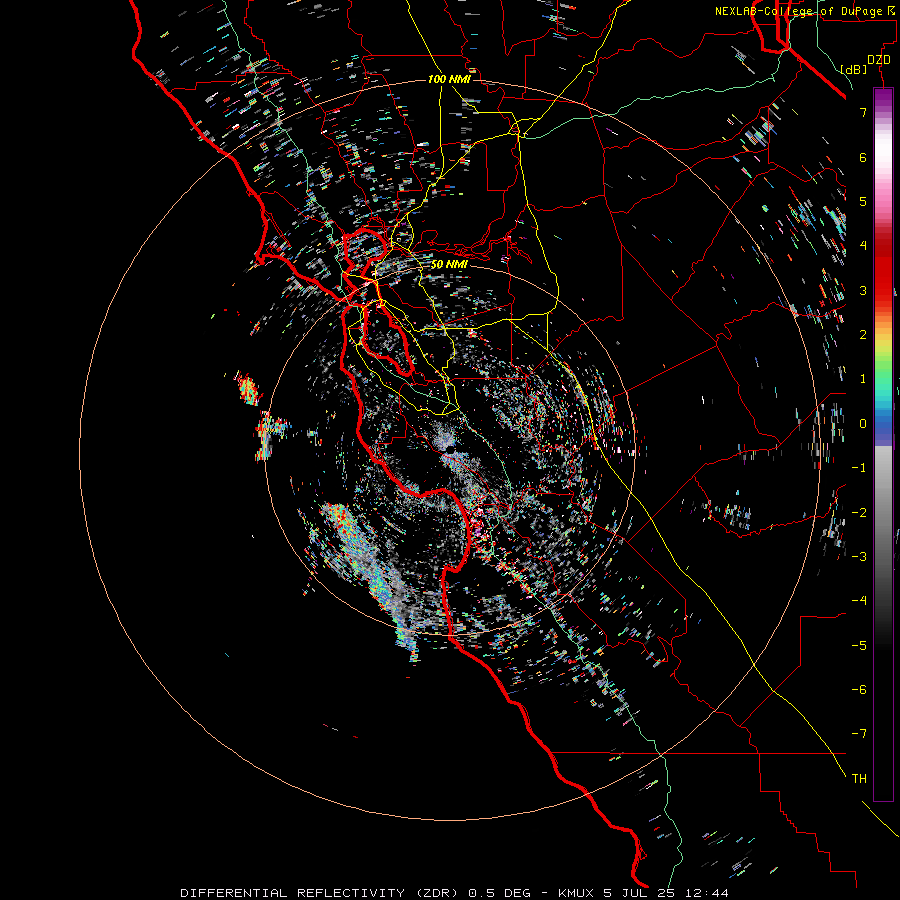Click the "0" value on the color scale
This screenshot has width=900, height=900.
[x=863, y=424]
